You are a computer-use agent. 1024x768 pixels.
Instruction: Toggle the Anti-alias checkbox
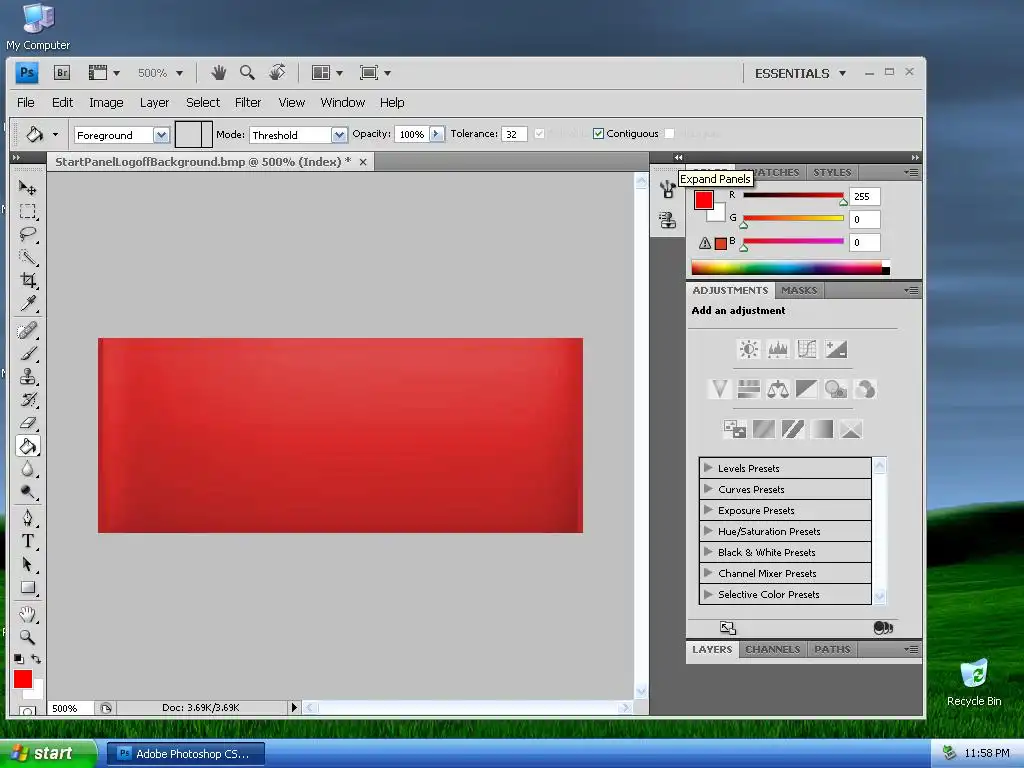539,134
